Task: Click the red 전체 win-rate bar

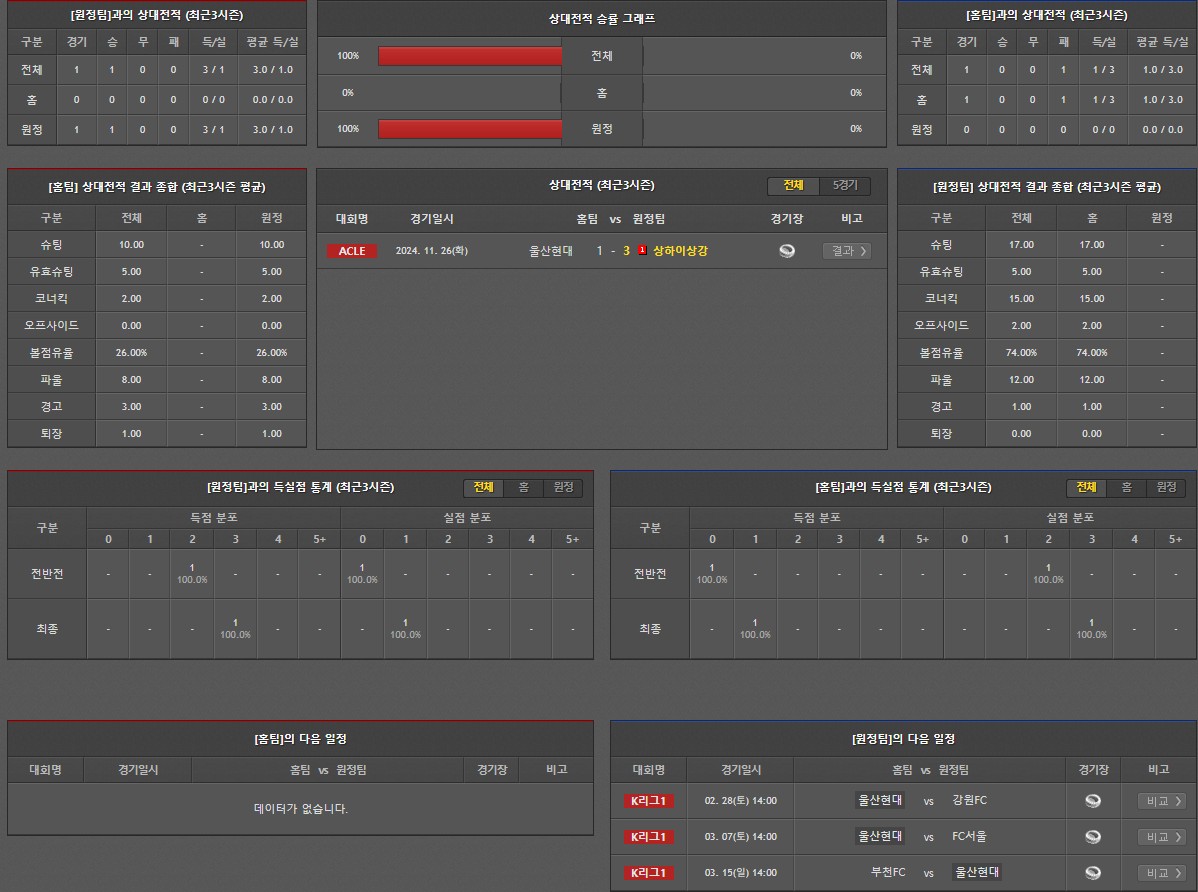Action: click(470, 56)
